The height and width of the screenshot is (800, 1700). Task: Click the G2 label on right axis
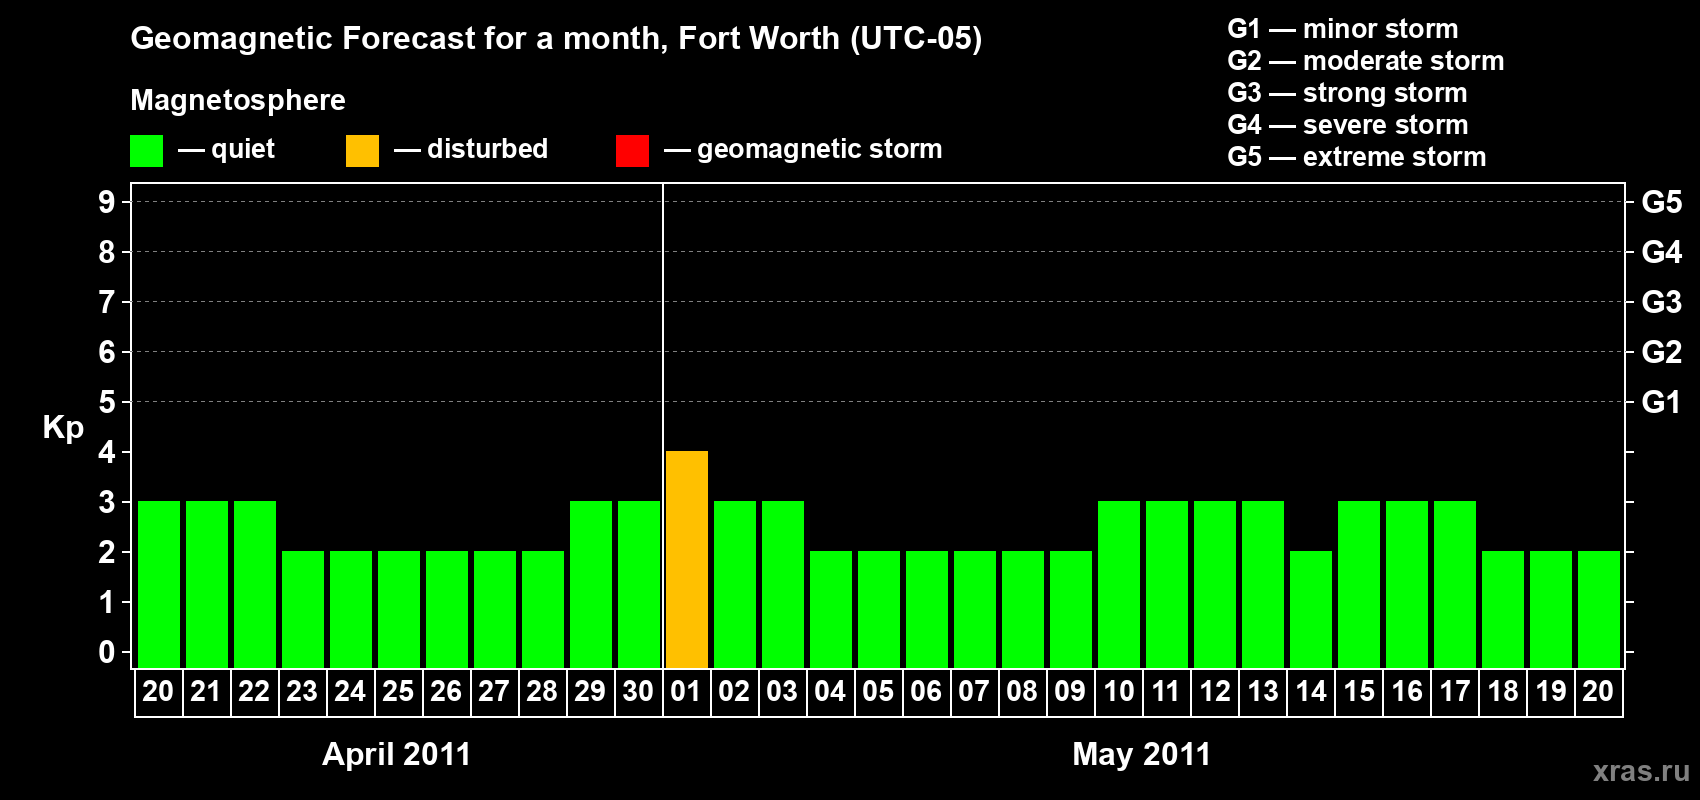[x=1662, y=352]
